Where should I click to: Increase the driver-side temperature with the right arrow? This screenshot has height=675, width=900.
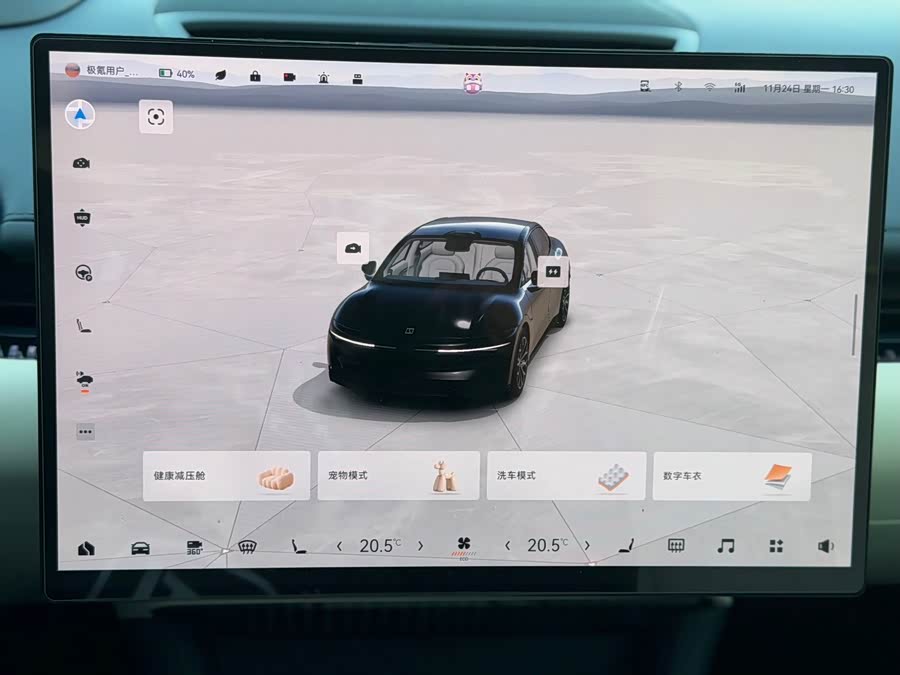click(x=420, y=546)
